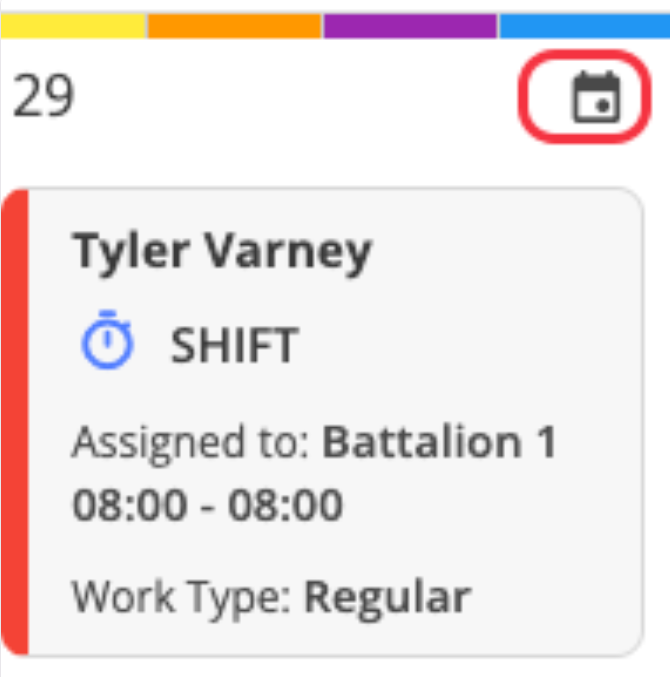The height and width of the screenshot is (677, 670).
Task: Select the yellow color bar segment
Action: 73,26
